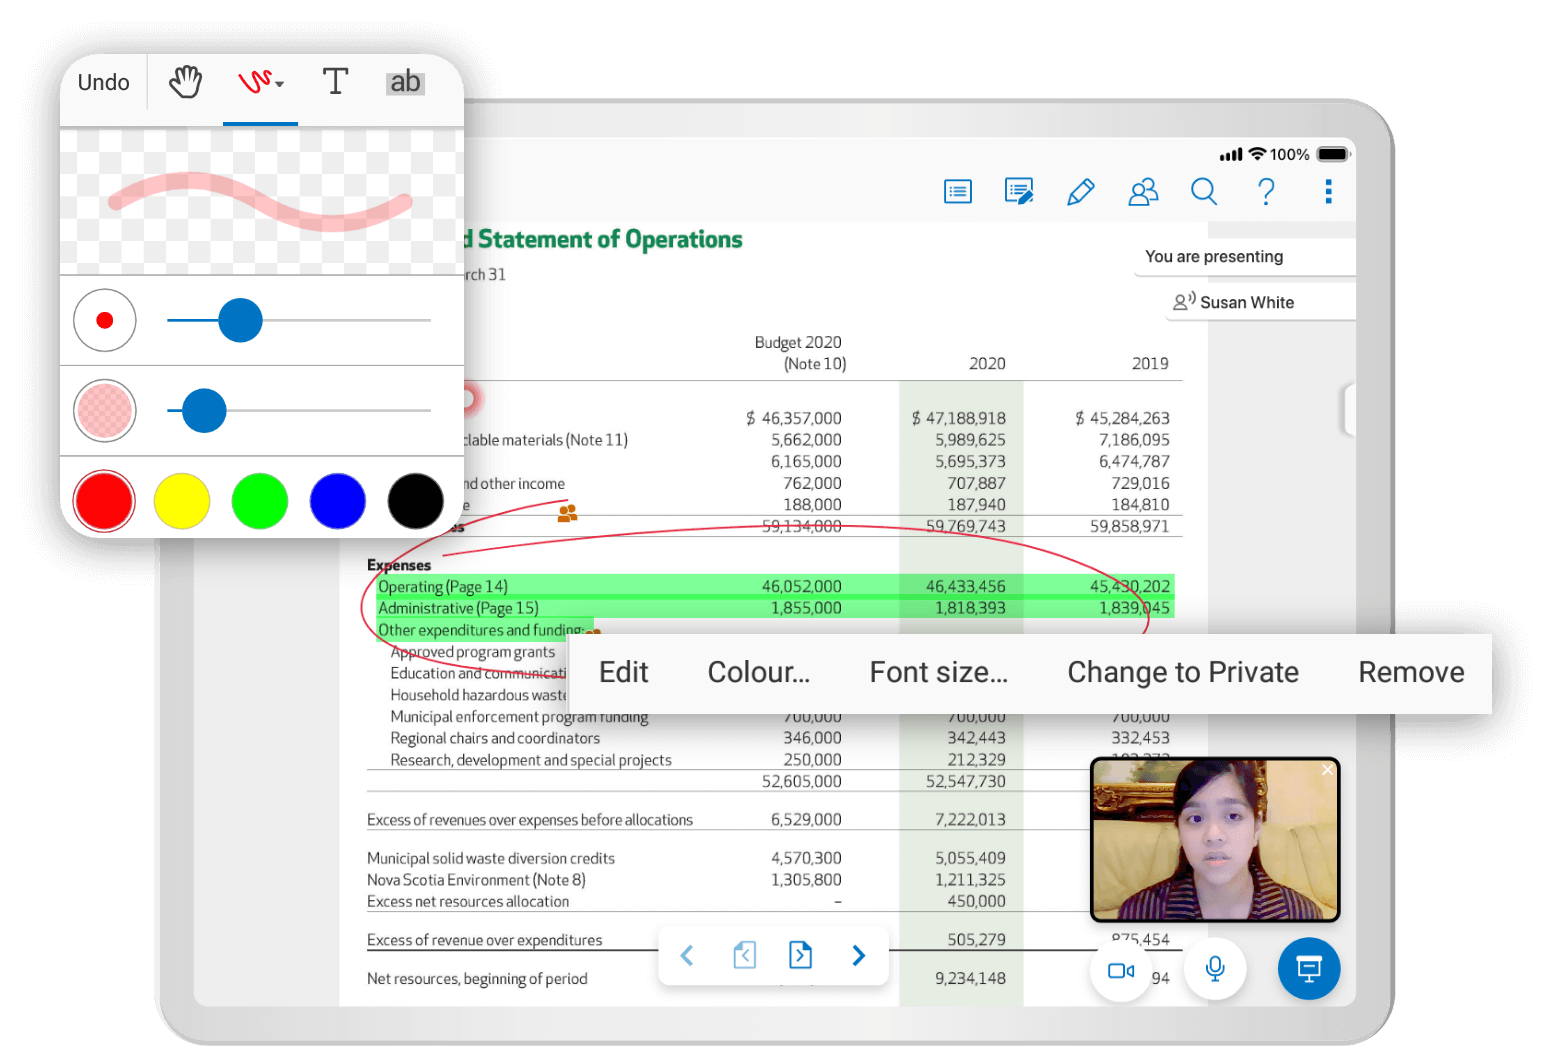The width and height of the screenshot is (1552, 1046).
Task: Open help with the question mark icon
Action: 1266,191
